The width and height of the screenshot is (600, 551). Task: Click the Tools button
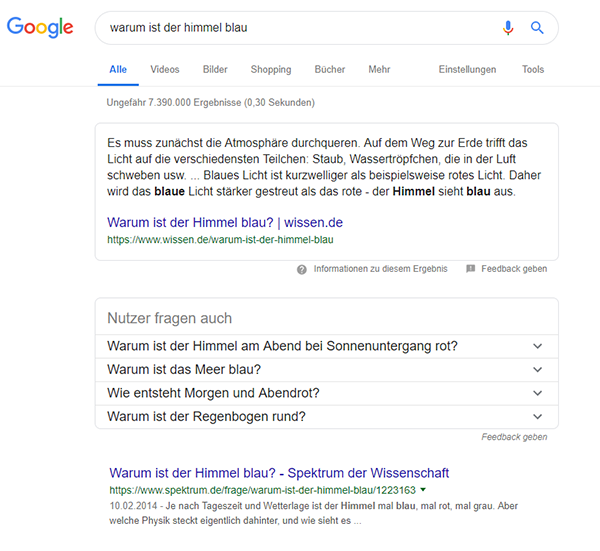533,69
